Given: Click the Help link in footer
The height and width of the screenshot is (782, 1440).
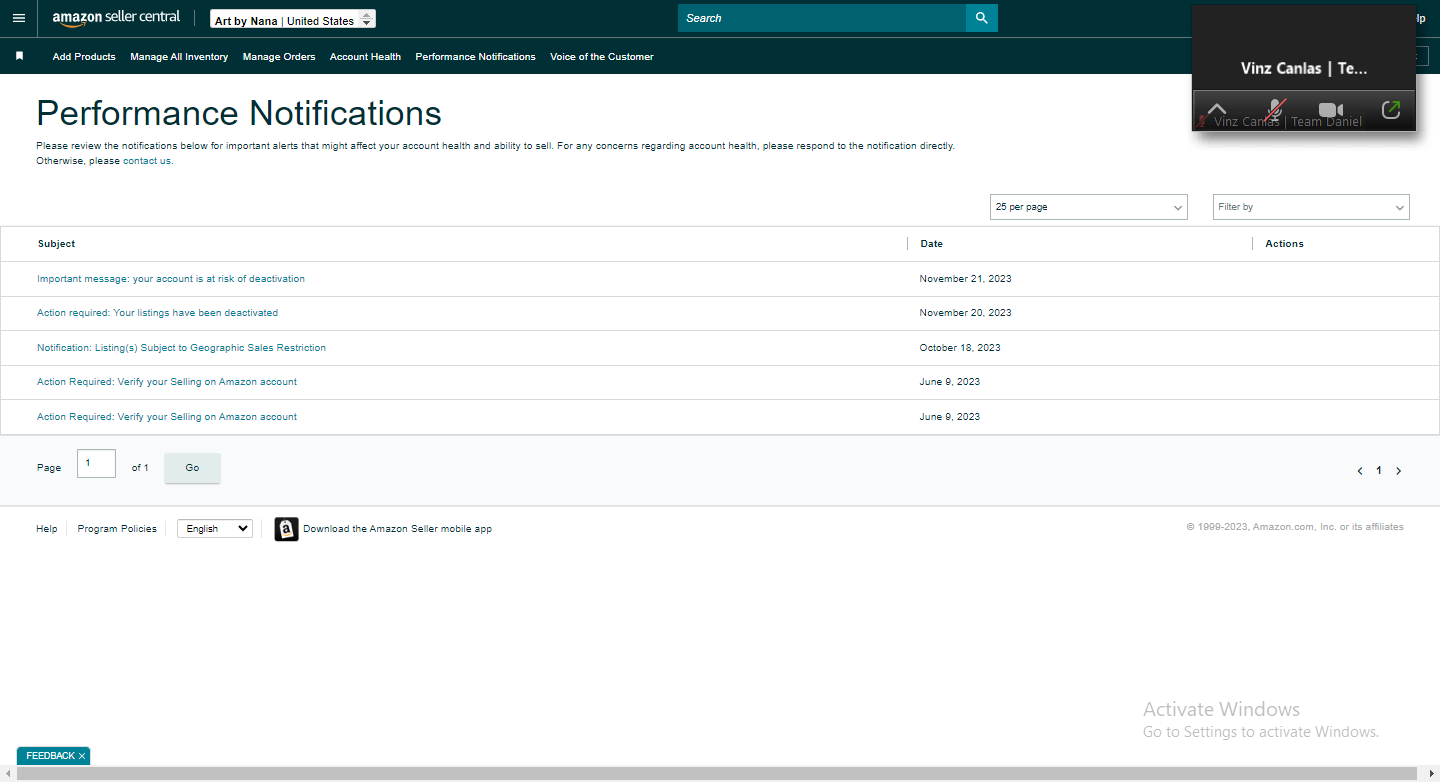Looking at the screenshot, I should [x=47, y=529].
